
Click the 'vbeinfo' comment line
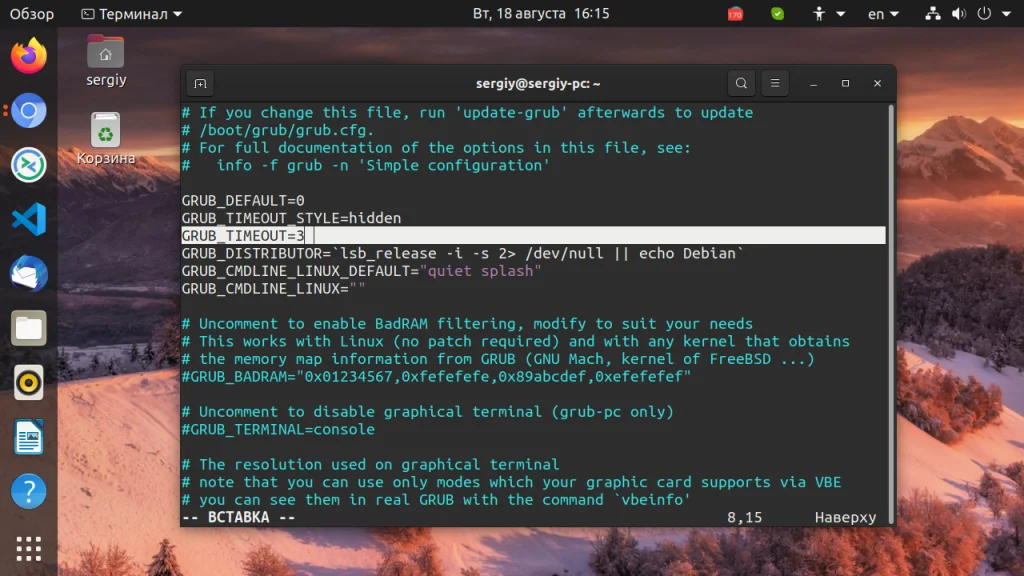point(436,500)
